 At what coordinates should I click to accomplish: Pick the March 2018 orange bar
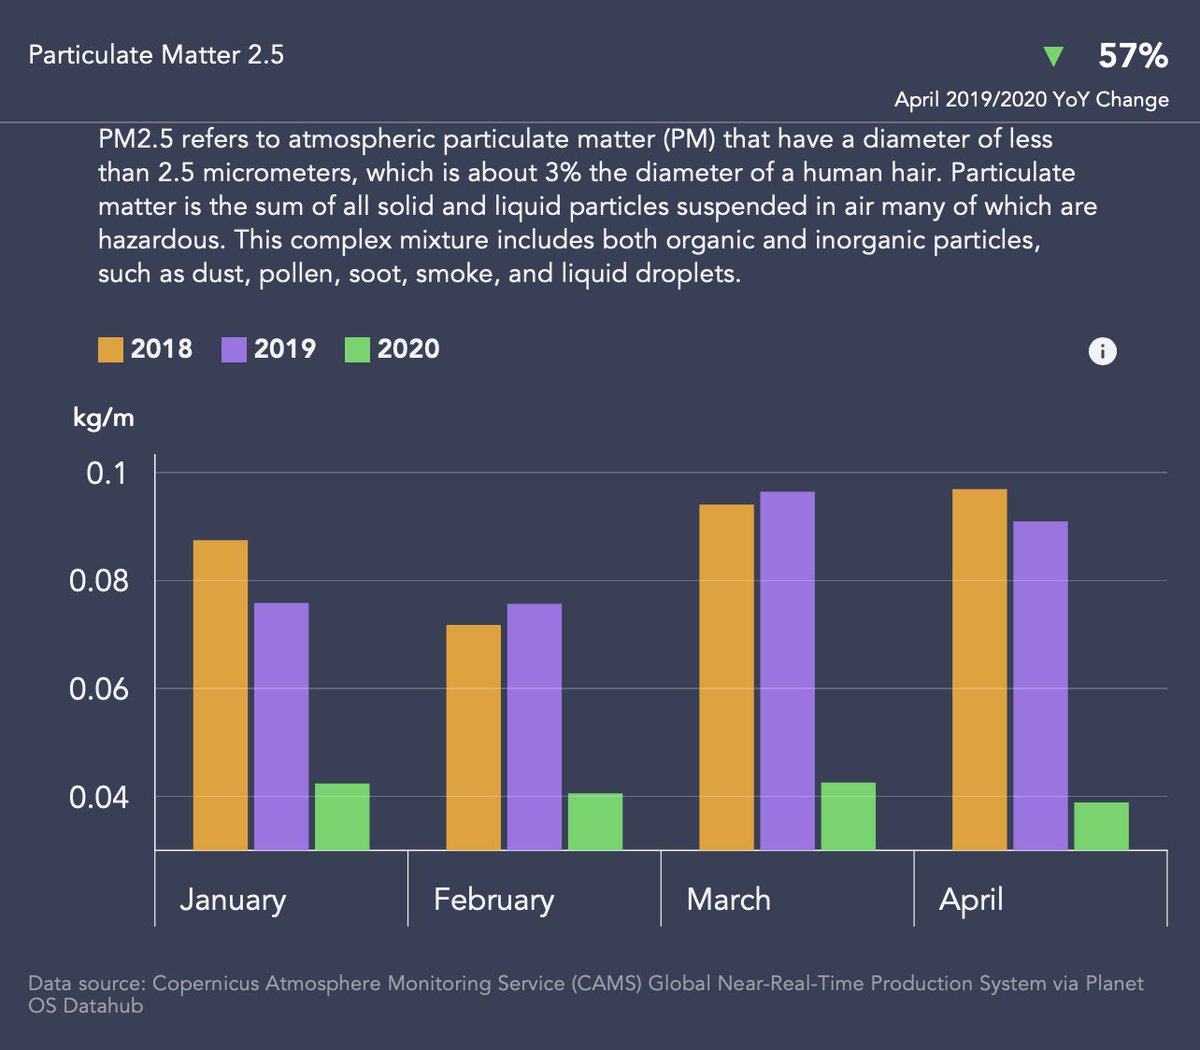coord(726,677)
